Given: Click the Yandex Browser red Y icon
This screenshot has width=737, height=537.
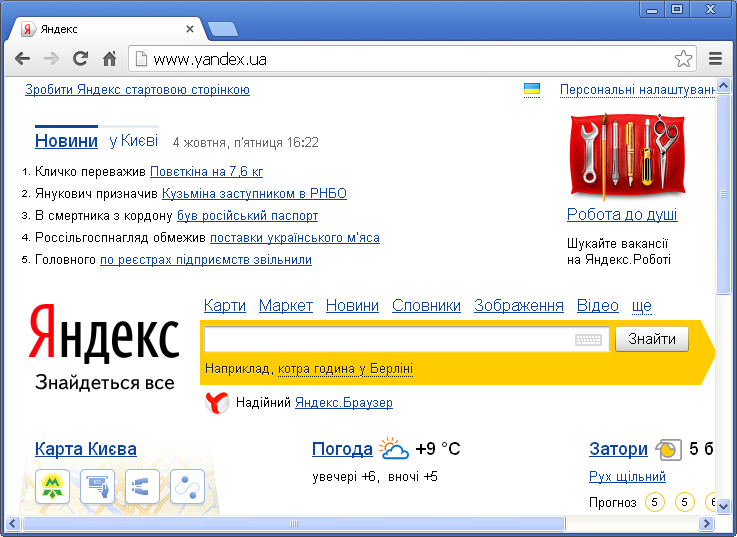Looking at the screenshot, I should [217, 403].
